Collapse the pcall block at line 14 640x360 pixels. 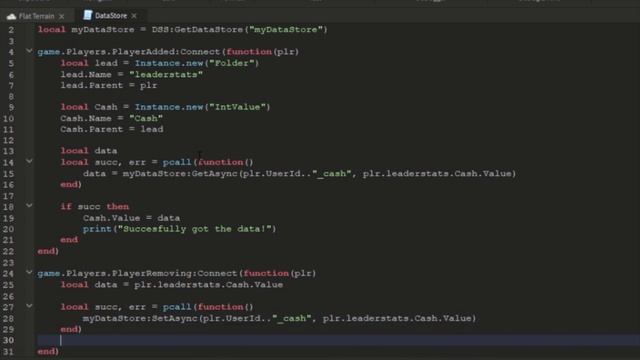[x=29, y=161]
